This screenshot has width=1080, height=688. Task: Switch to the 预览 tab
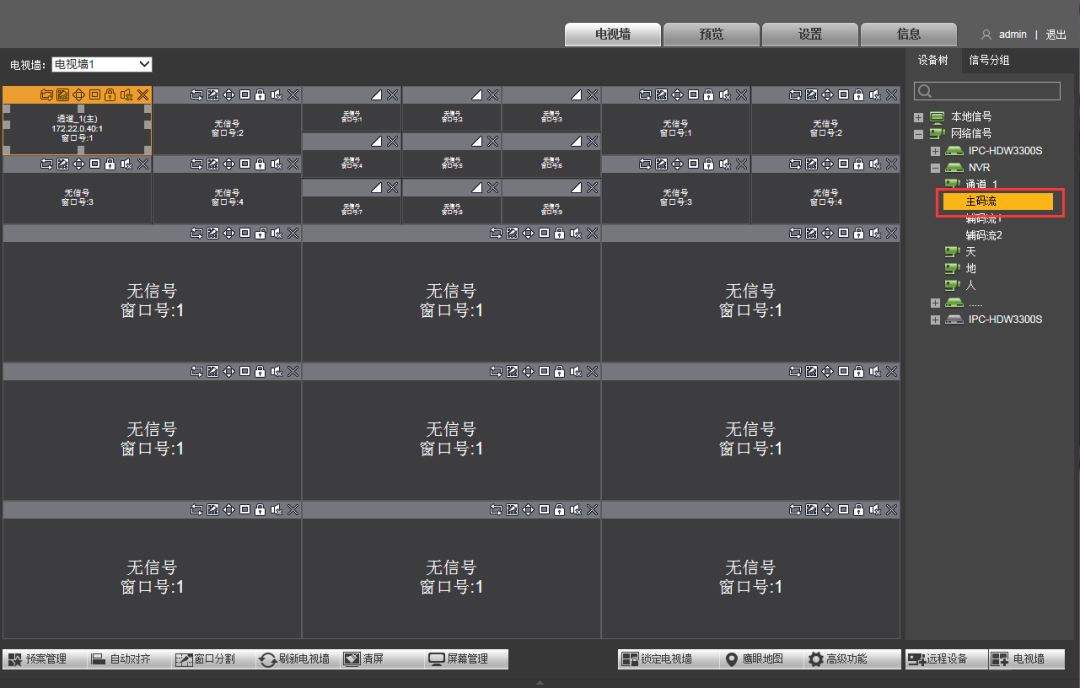711,34
